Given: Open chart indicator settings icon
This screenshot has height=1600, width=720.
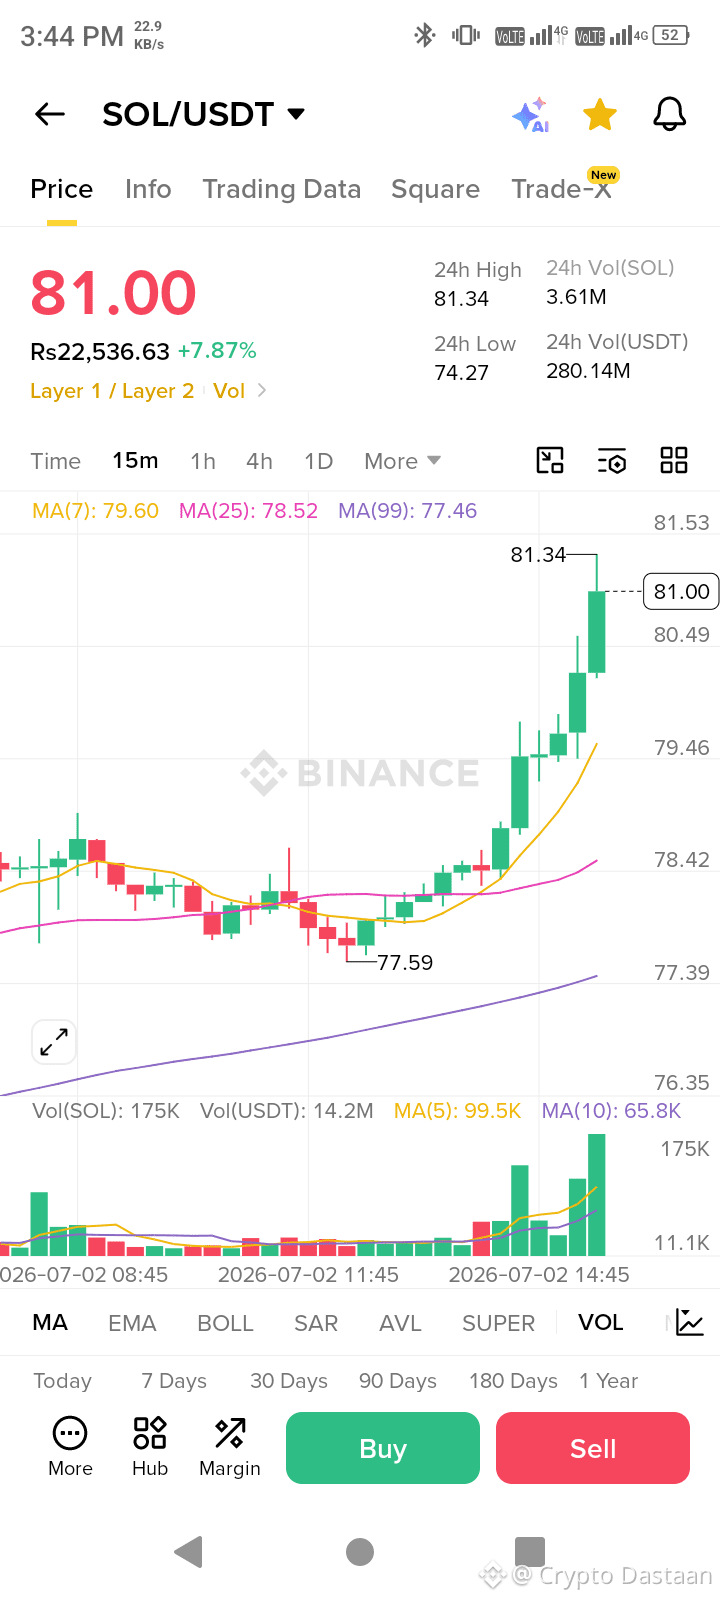Looking at the screenshot, I should (612, 460).
